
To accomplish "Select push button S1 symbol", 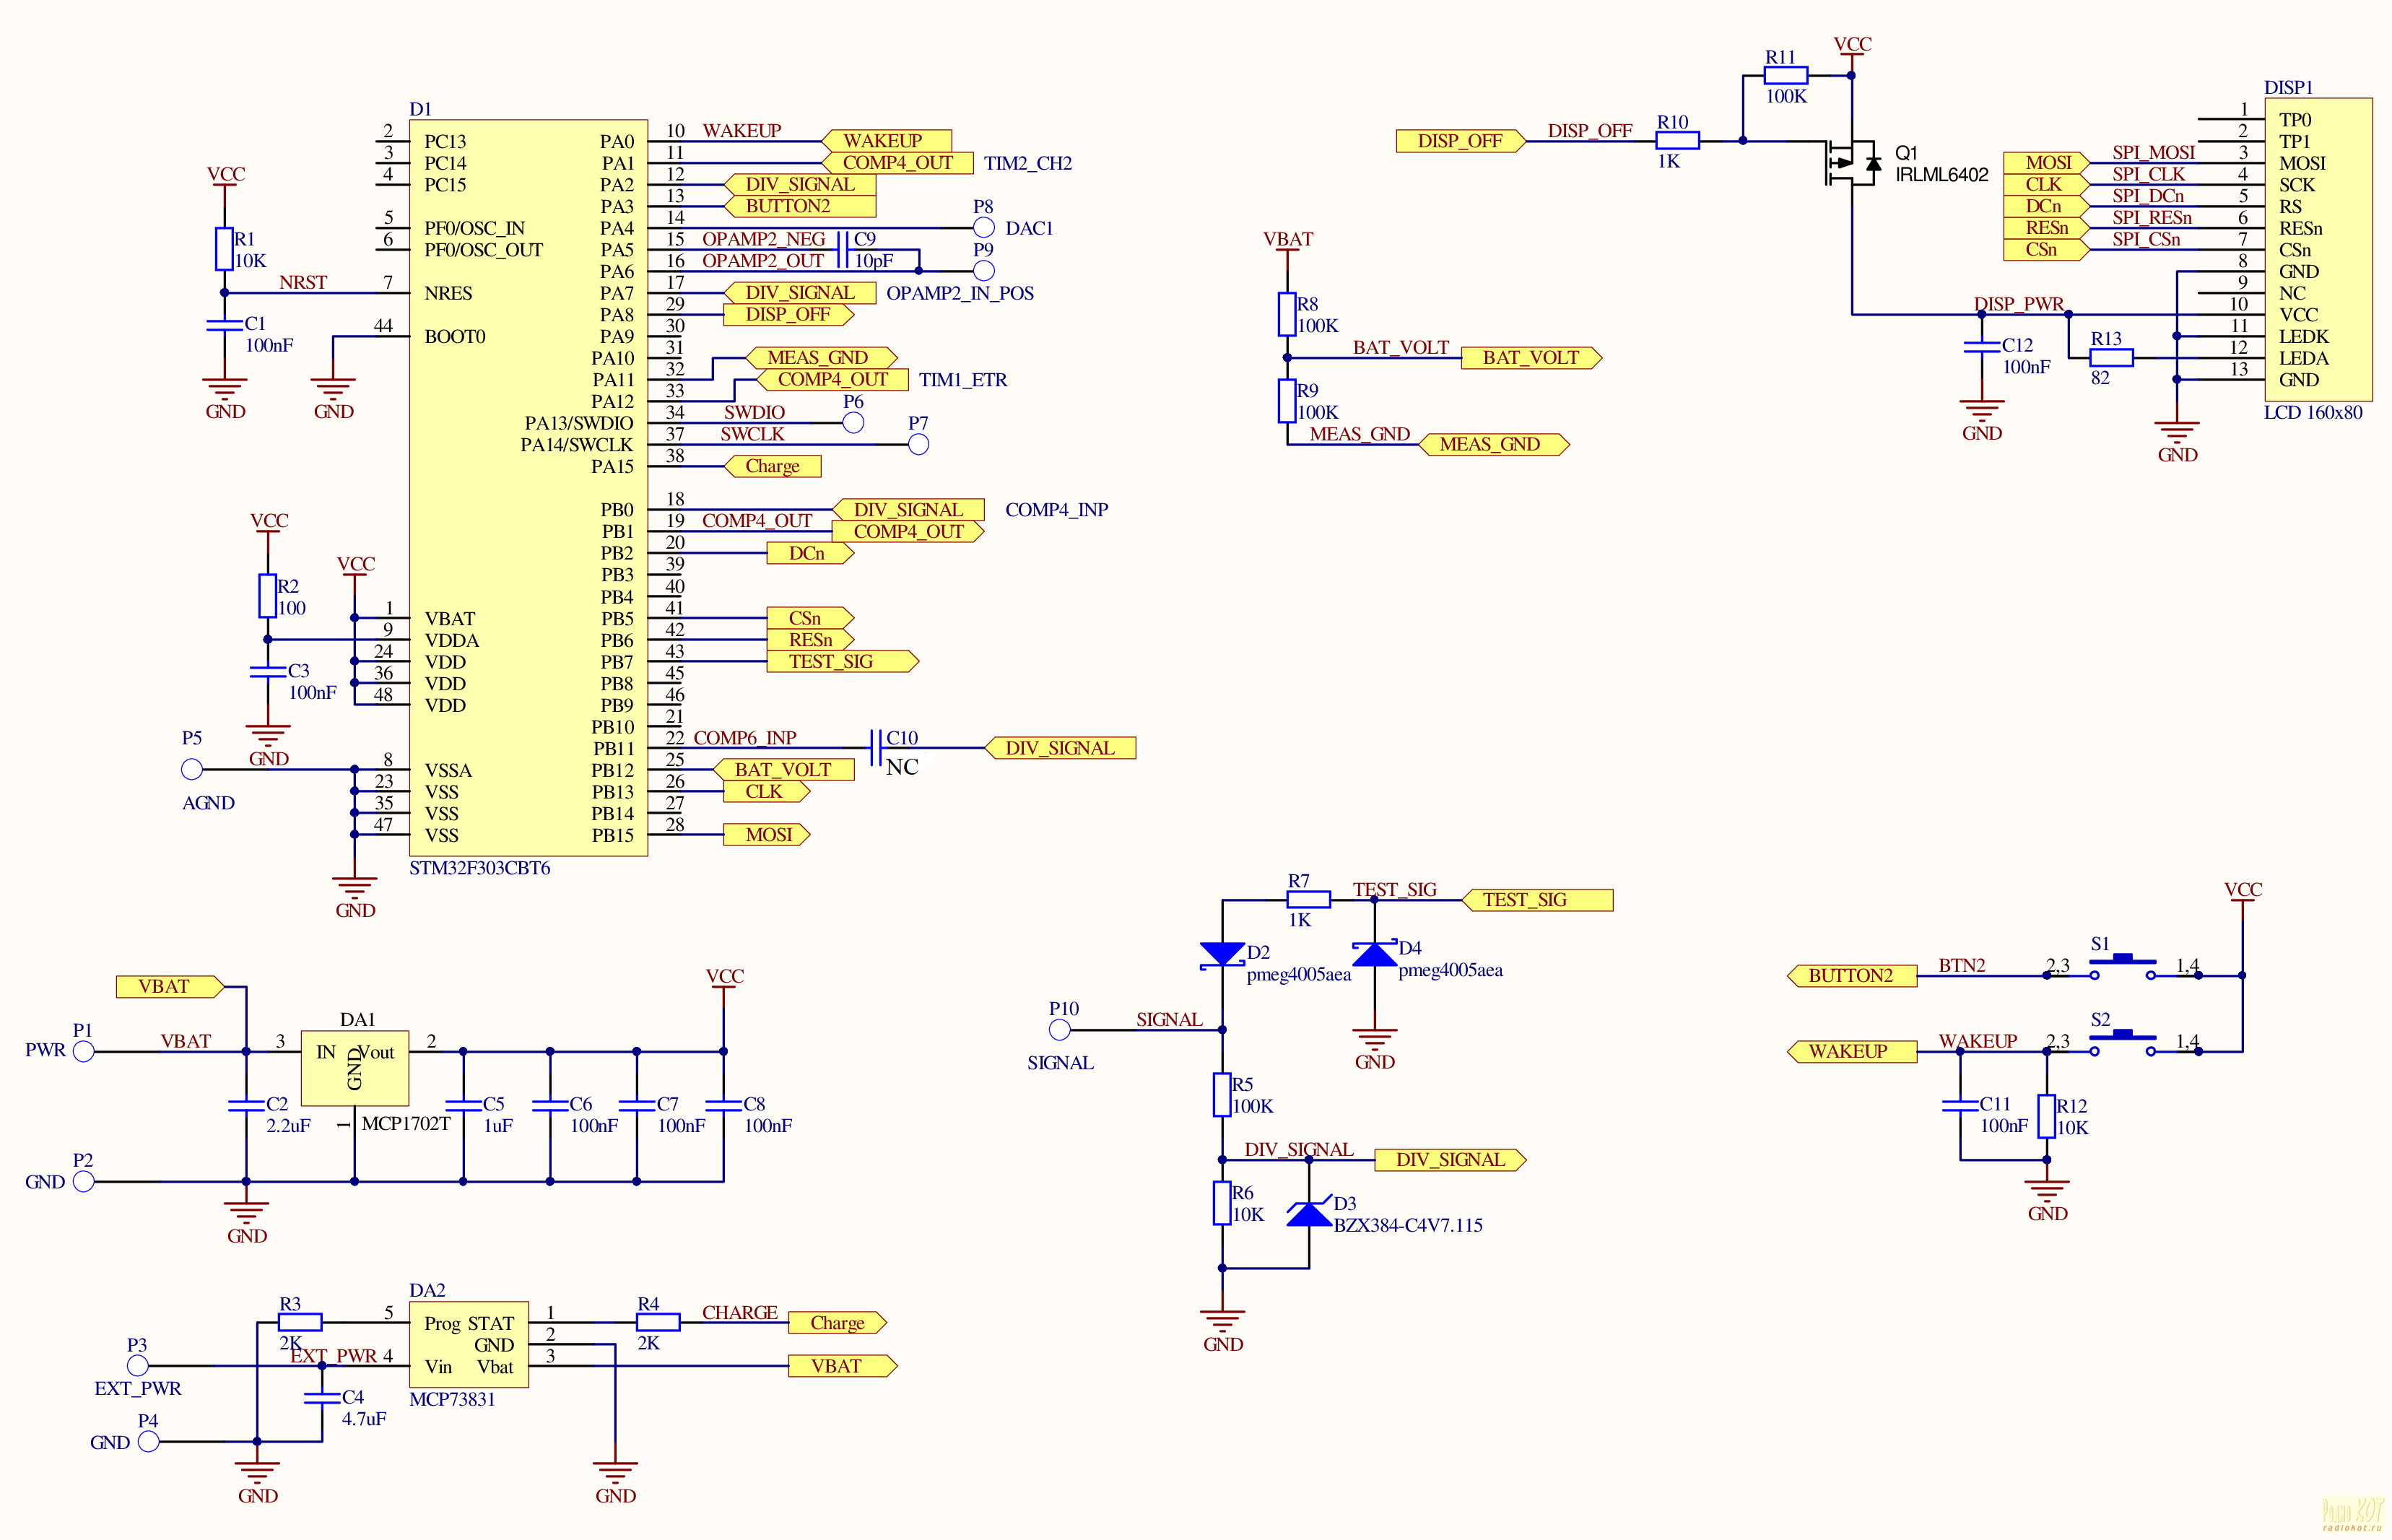I will [x=2122, y=965].
